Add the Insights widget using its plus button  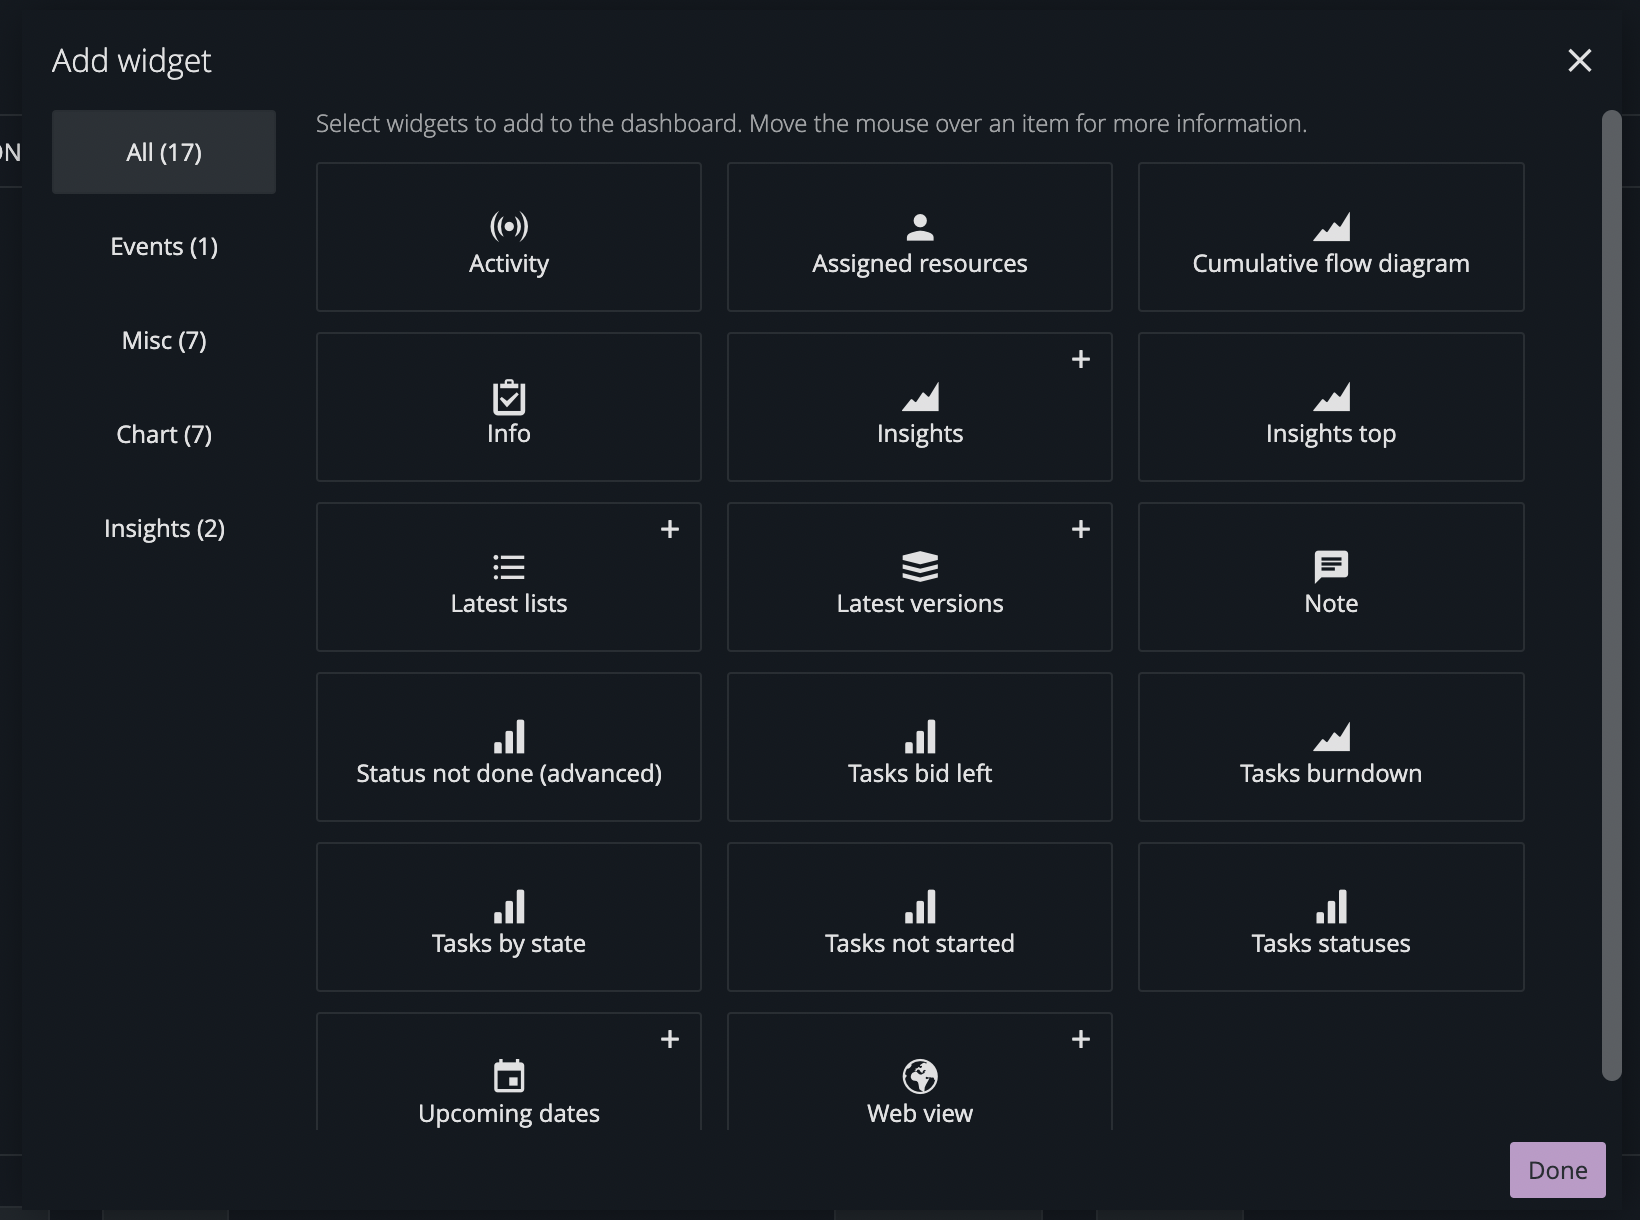[x=1081, y=359]
